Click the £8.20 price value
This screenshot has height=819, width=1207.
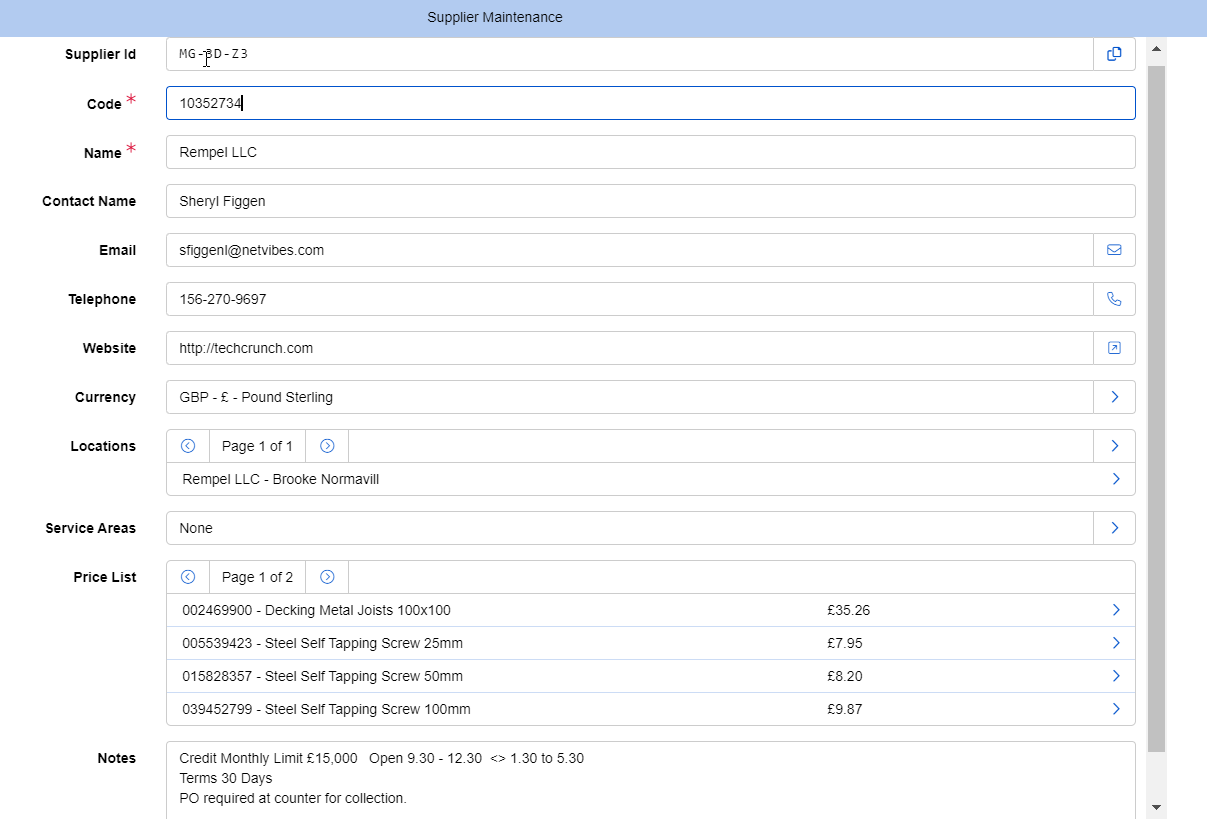click(x=844, y=676)
